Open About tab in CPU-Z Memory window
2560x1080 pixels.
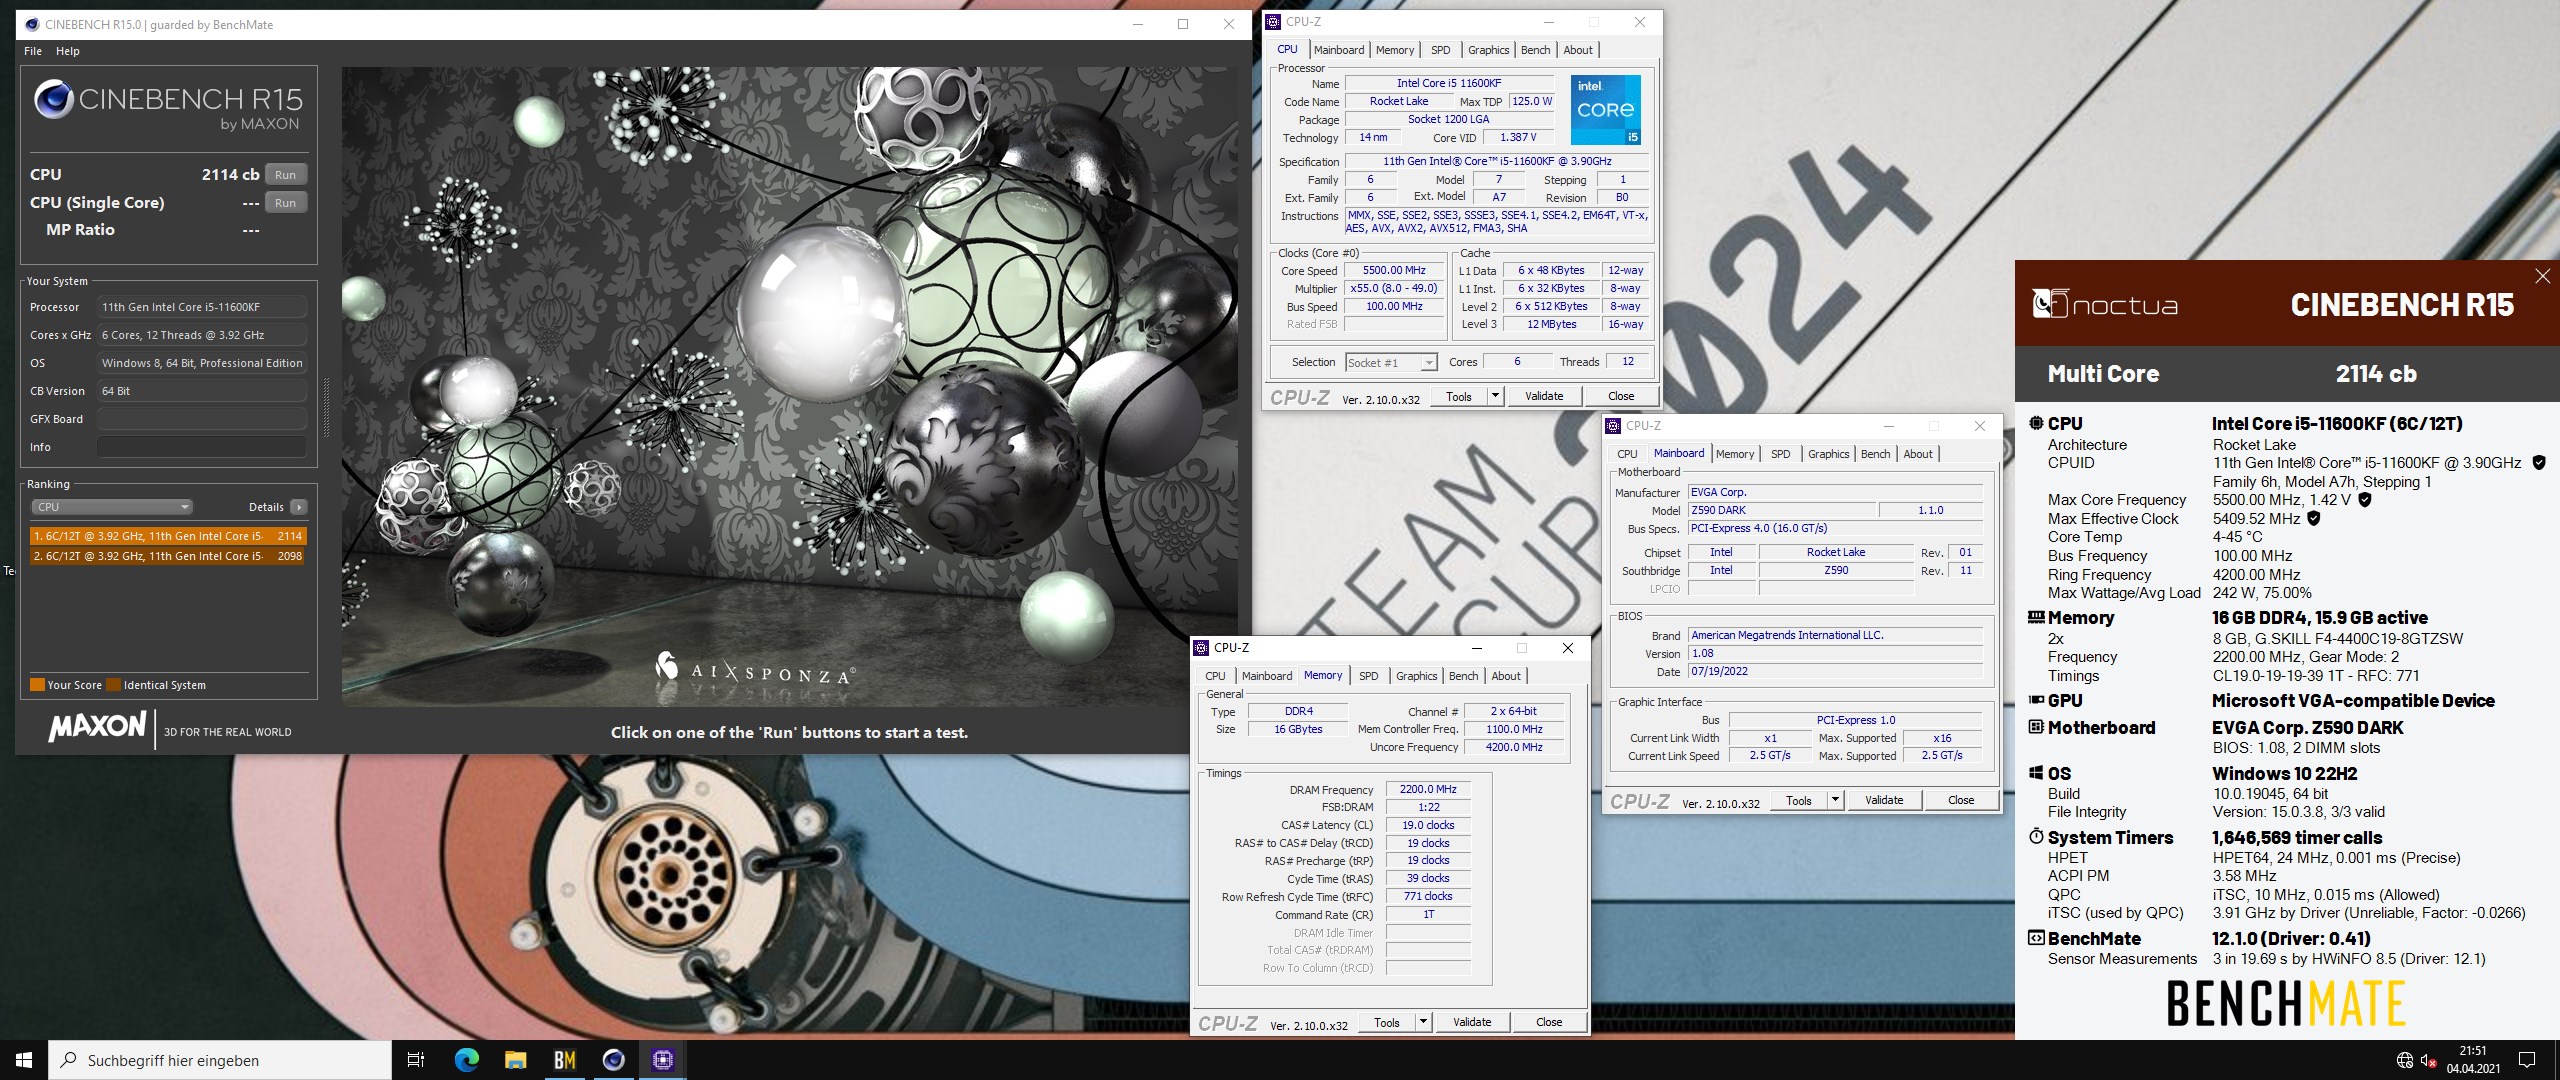point(1506,676)
